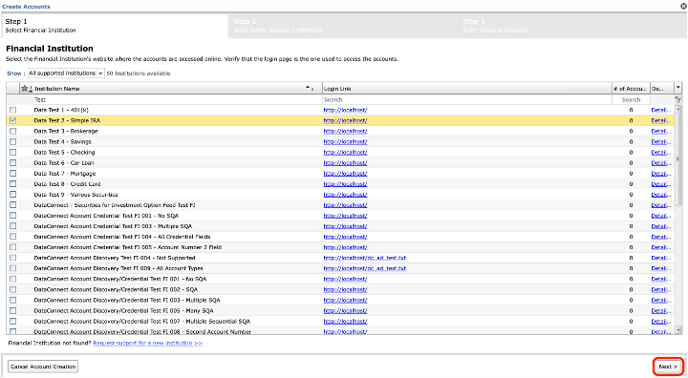688x378 pixels.
Task: Check the Data Test 1 - 401(k) checkbox
Action: [13, 110]
